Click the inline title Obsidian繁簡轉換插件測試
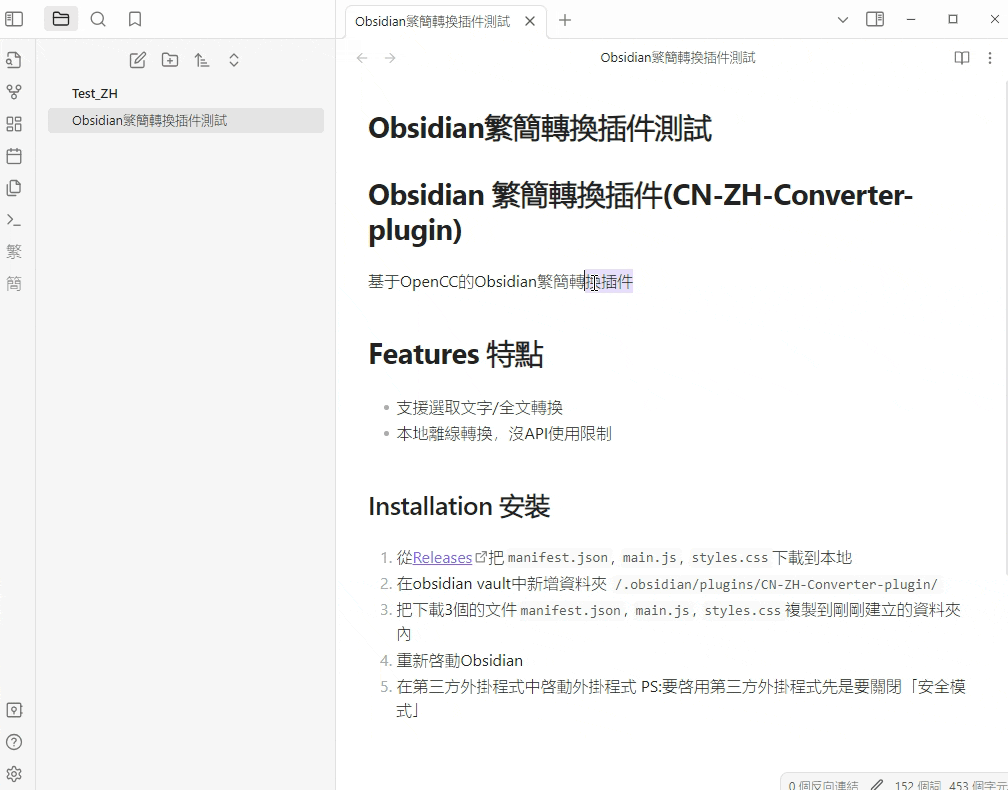The width and height of the screenshot is (1008, 790). pos(540,128)
